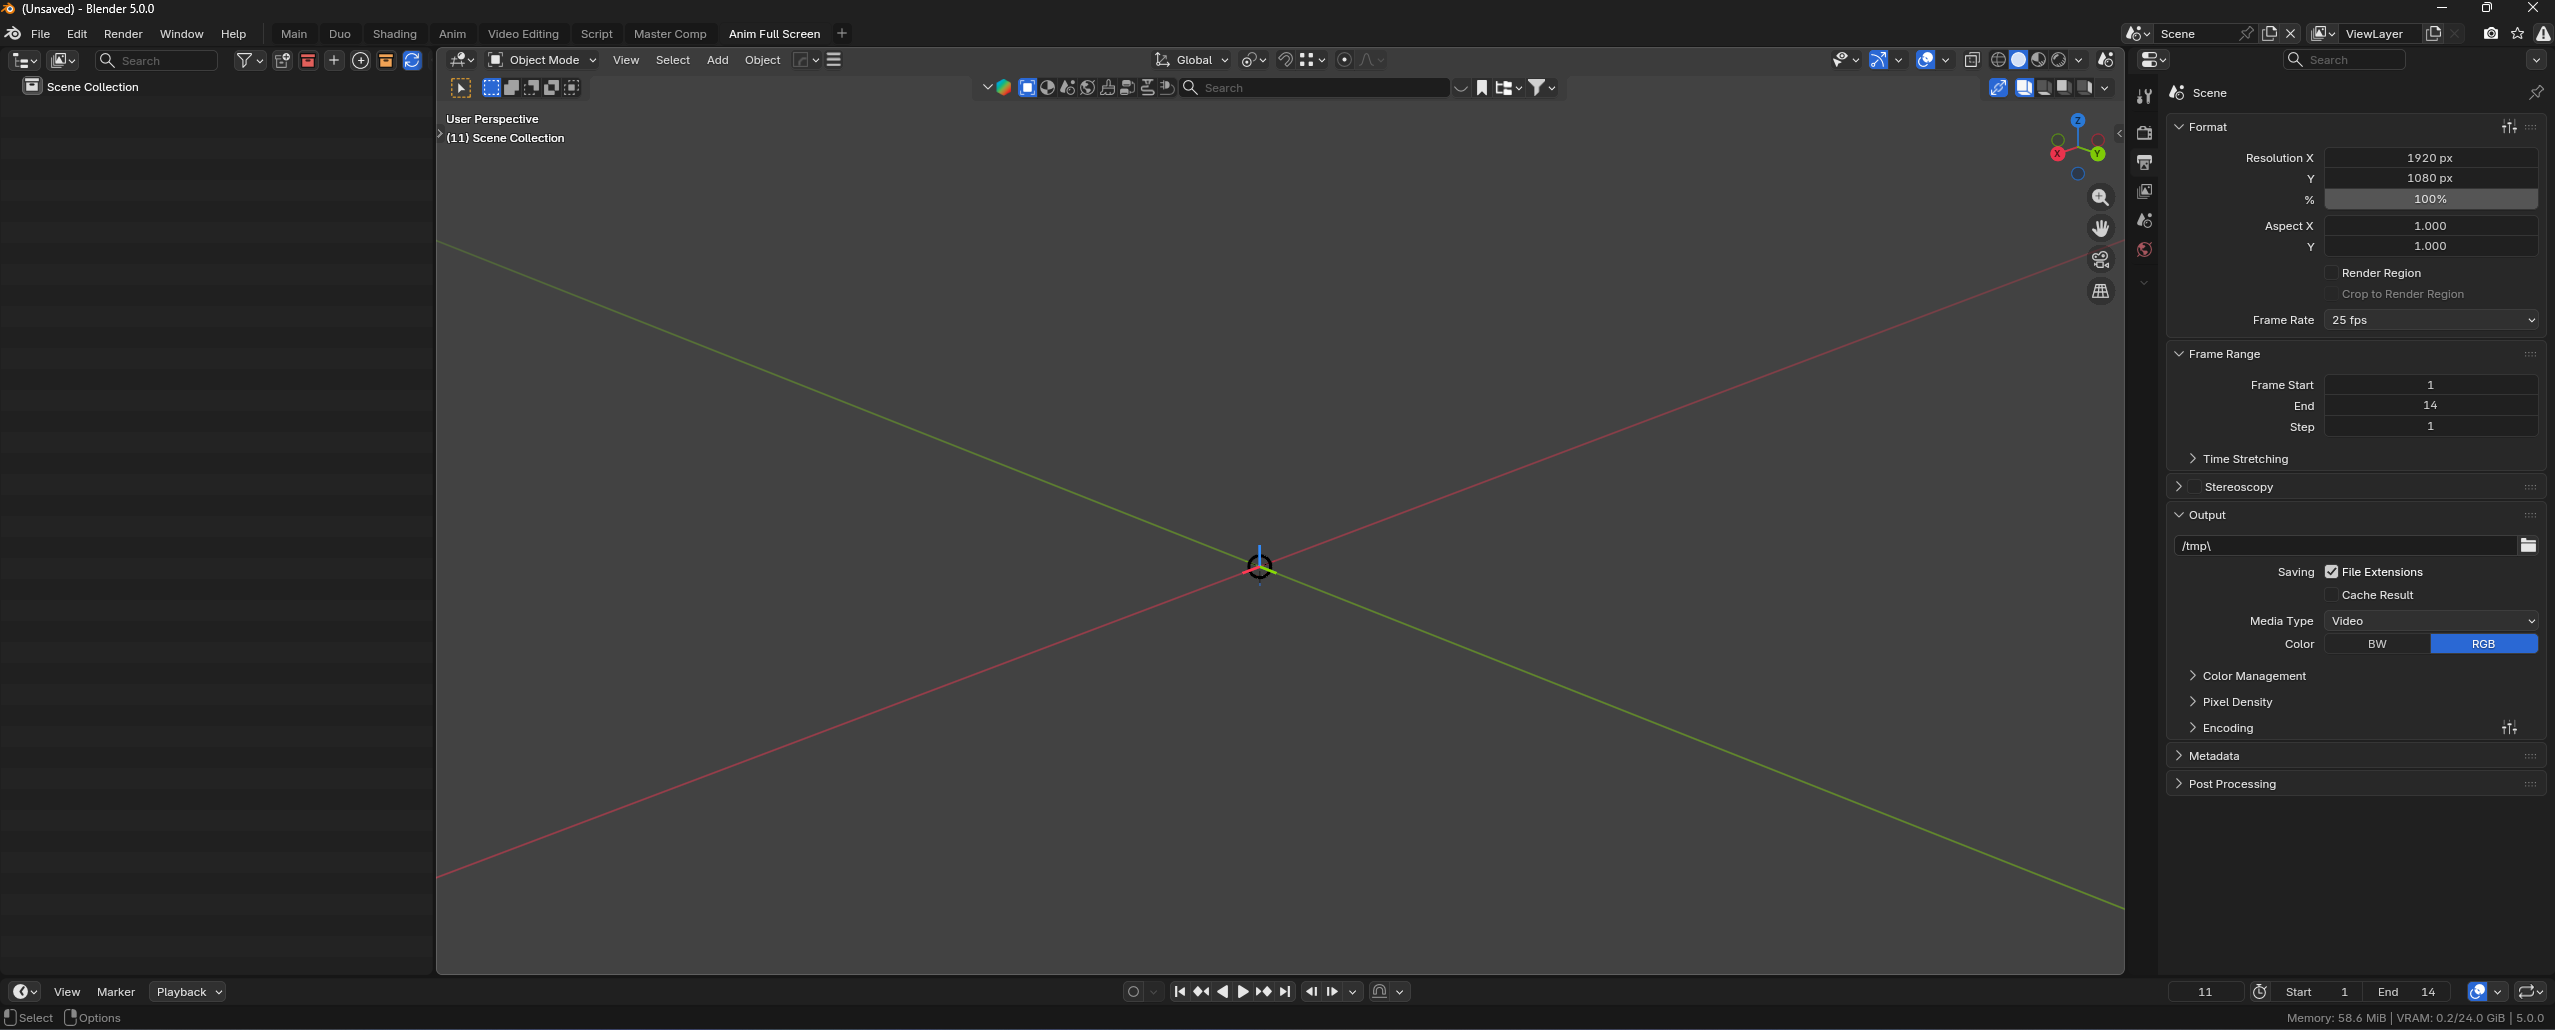Click the new collection icon in outliner header
The image size is (2555, 1030).
tap(282, 61)
